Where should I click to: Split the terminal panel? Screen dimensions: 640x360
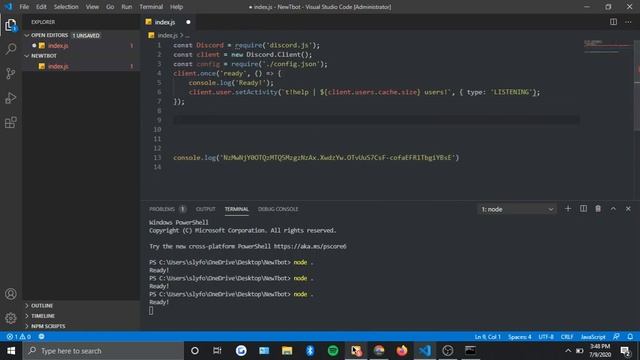pyautogui.click(x=583, y=209)
